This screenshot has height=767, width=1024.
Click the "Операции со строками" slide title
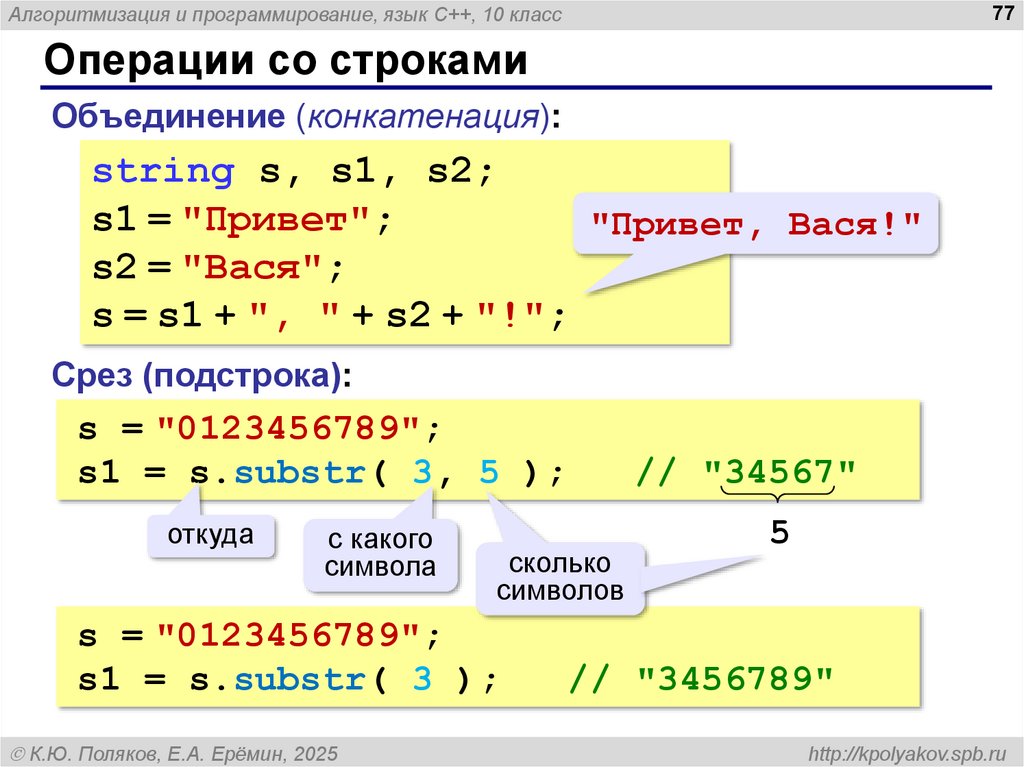[285, 61]
